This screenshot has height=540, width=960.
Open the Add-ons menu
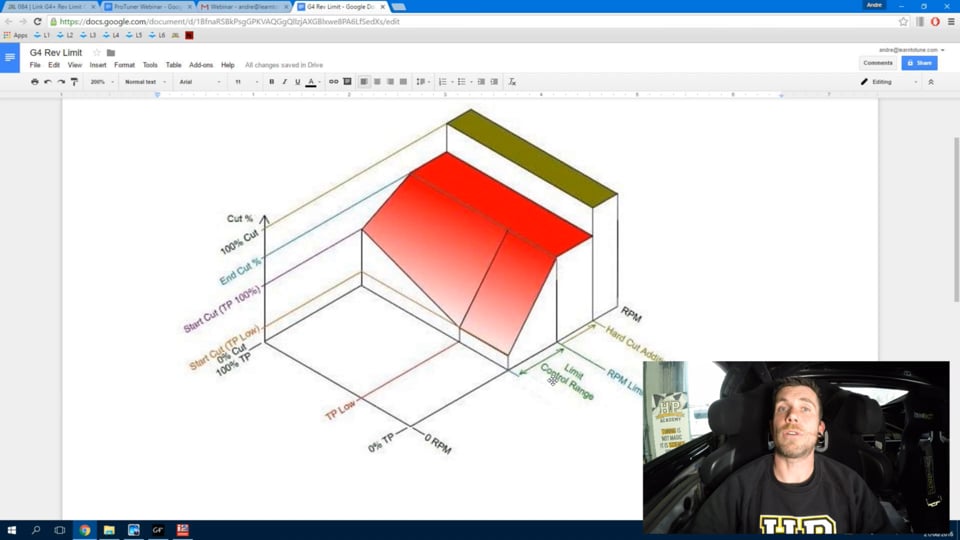(201, 65)
